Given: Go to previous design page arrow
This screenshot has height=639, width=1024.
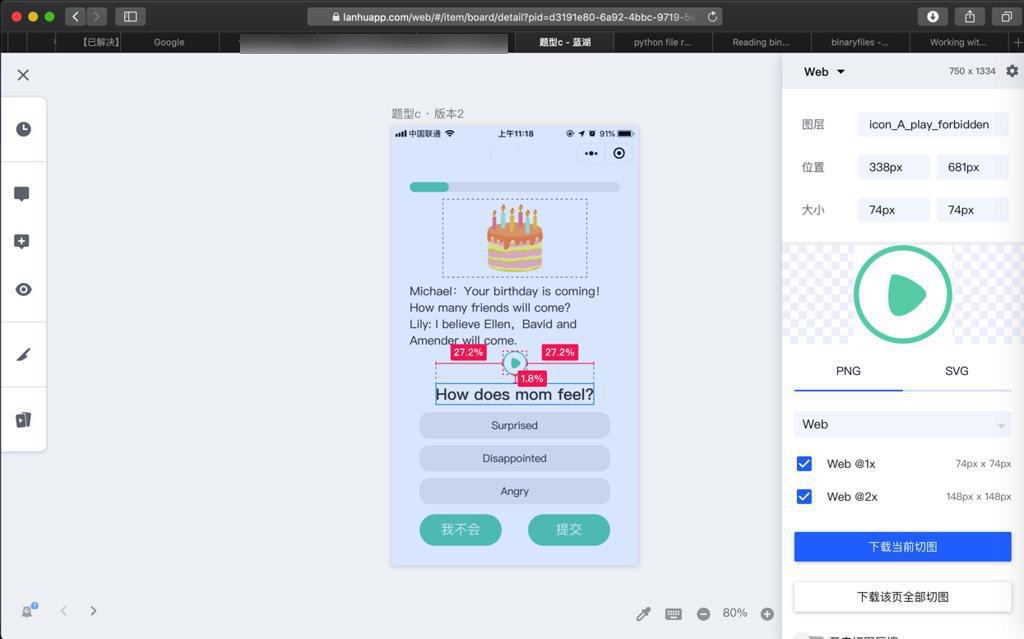Looking at the screenshot, I should tap(63, 611).
